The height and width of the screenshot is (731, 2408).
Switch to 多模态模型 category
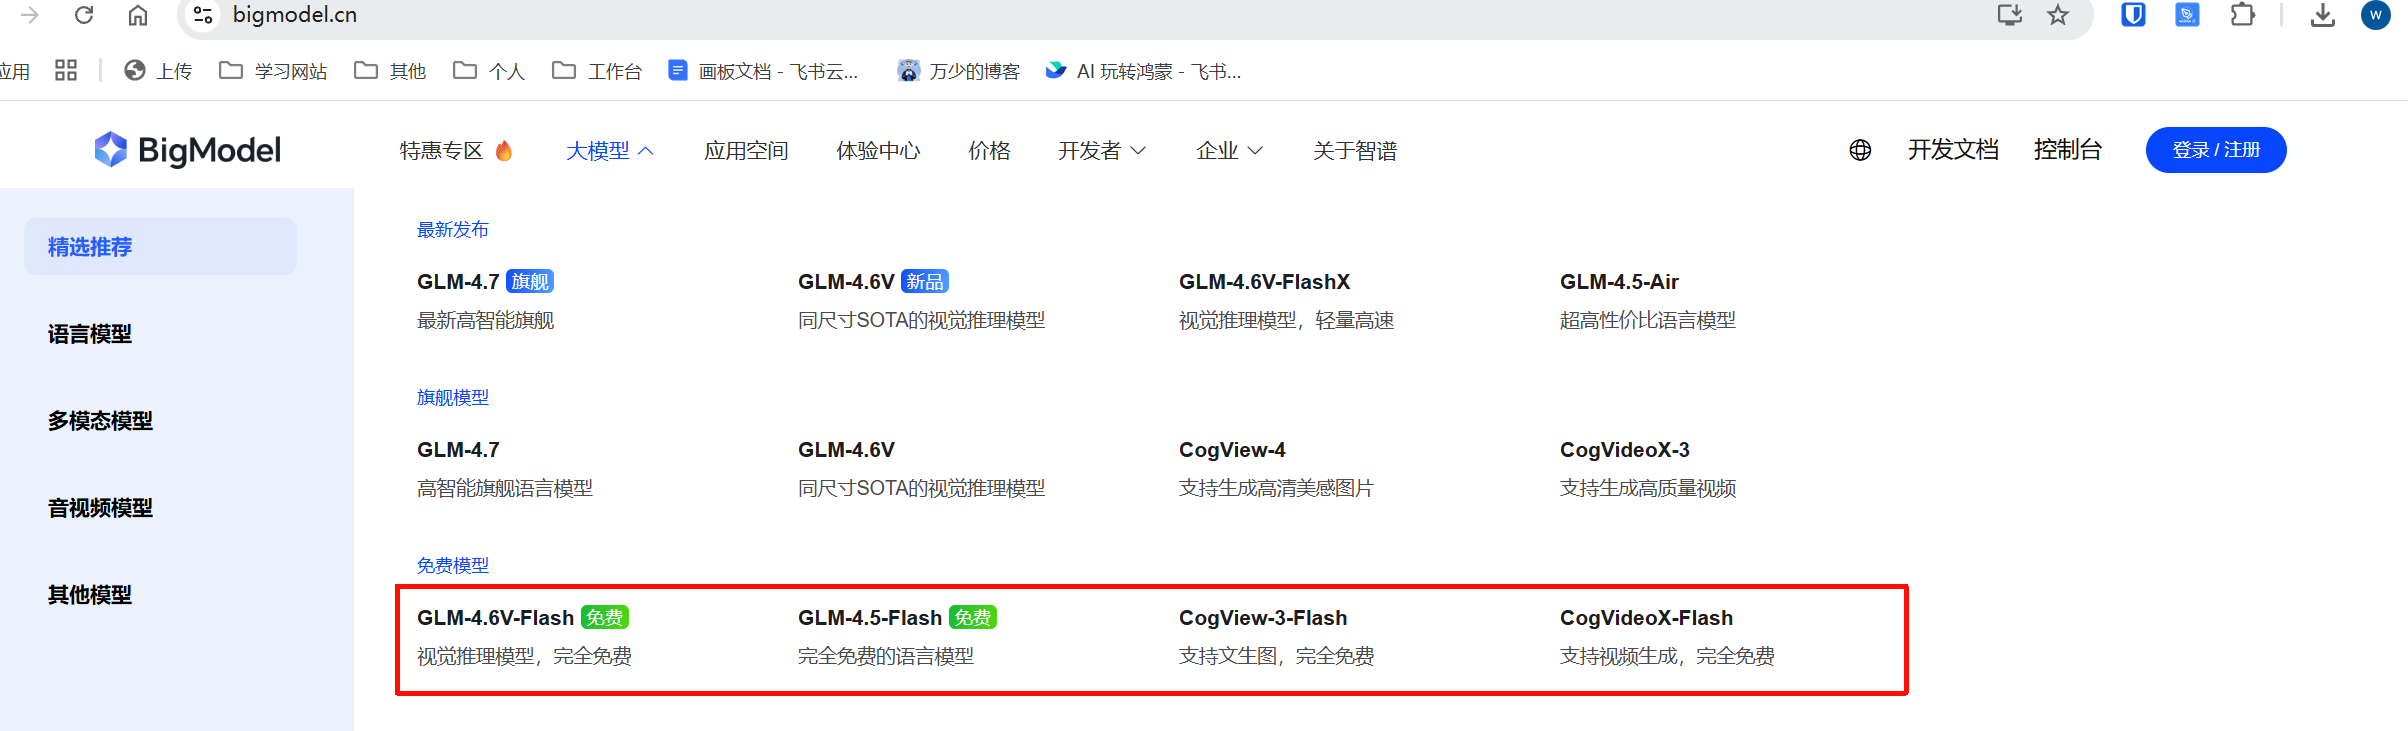(x=100, y=421)
